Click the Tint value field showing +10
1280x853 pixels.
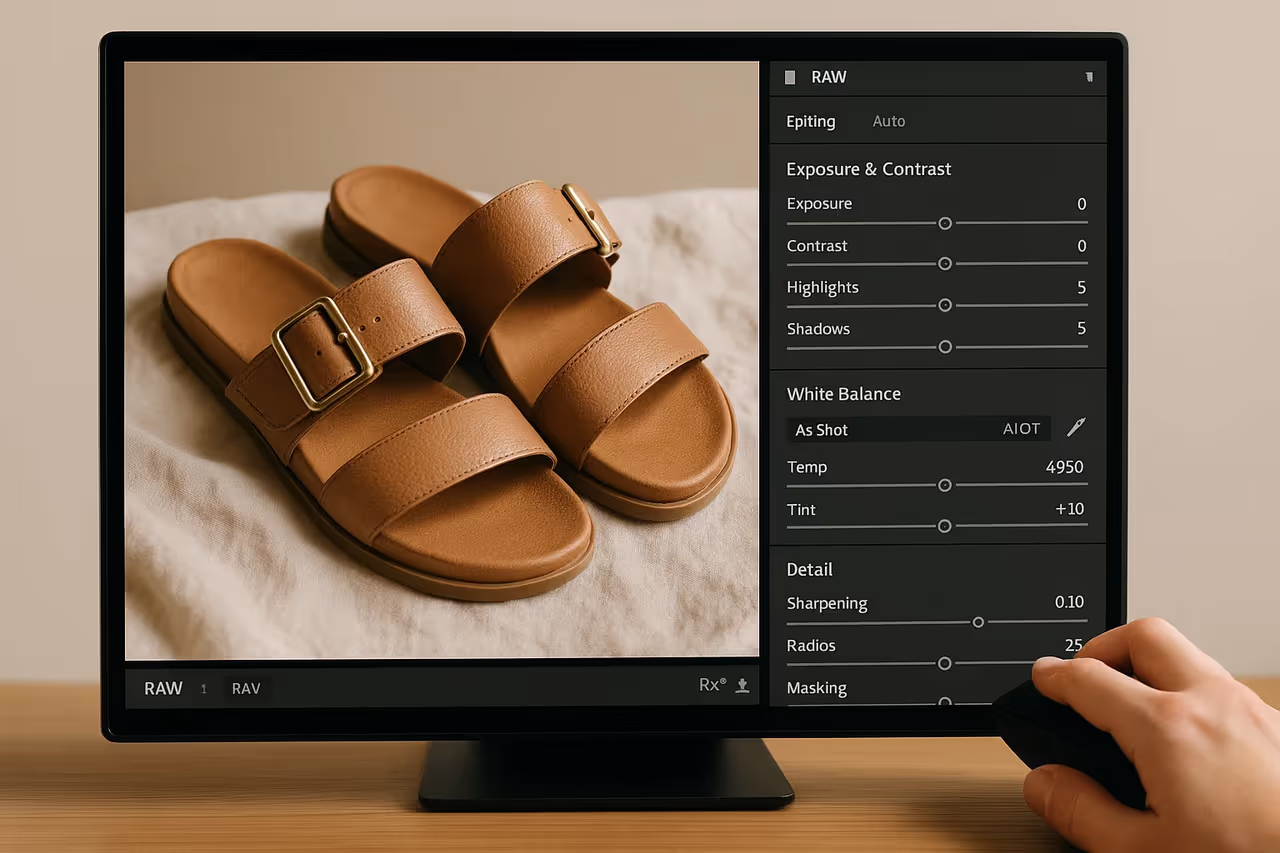click(1069, 508)
